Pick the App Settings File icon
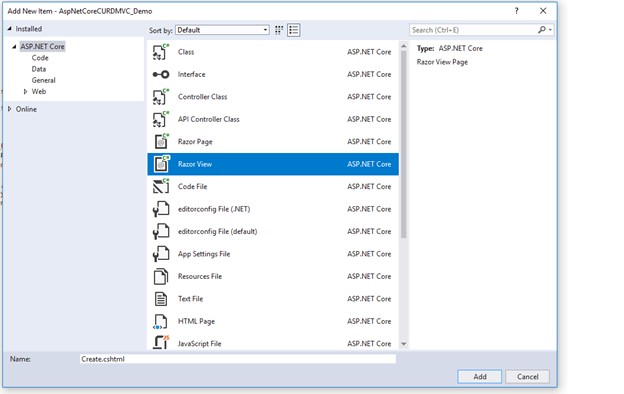 pyautogui.click(x=161, y=254)
